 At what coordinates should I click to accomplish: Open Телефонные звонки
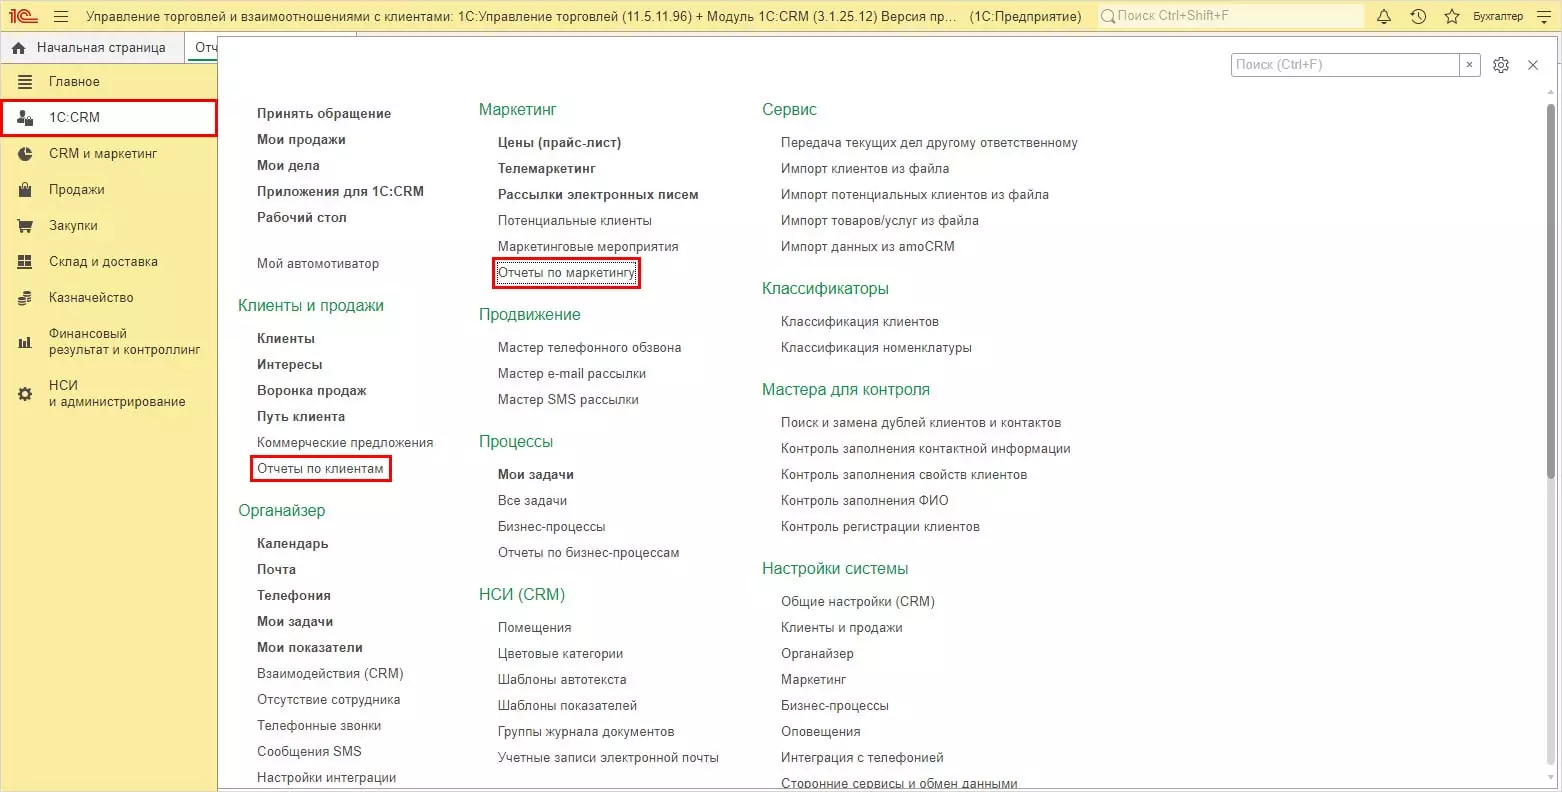tap(319, 725)
